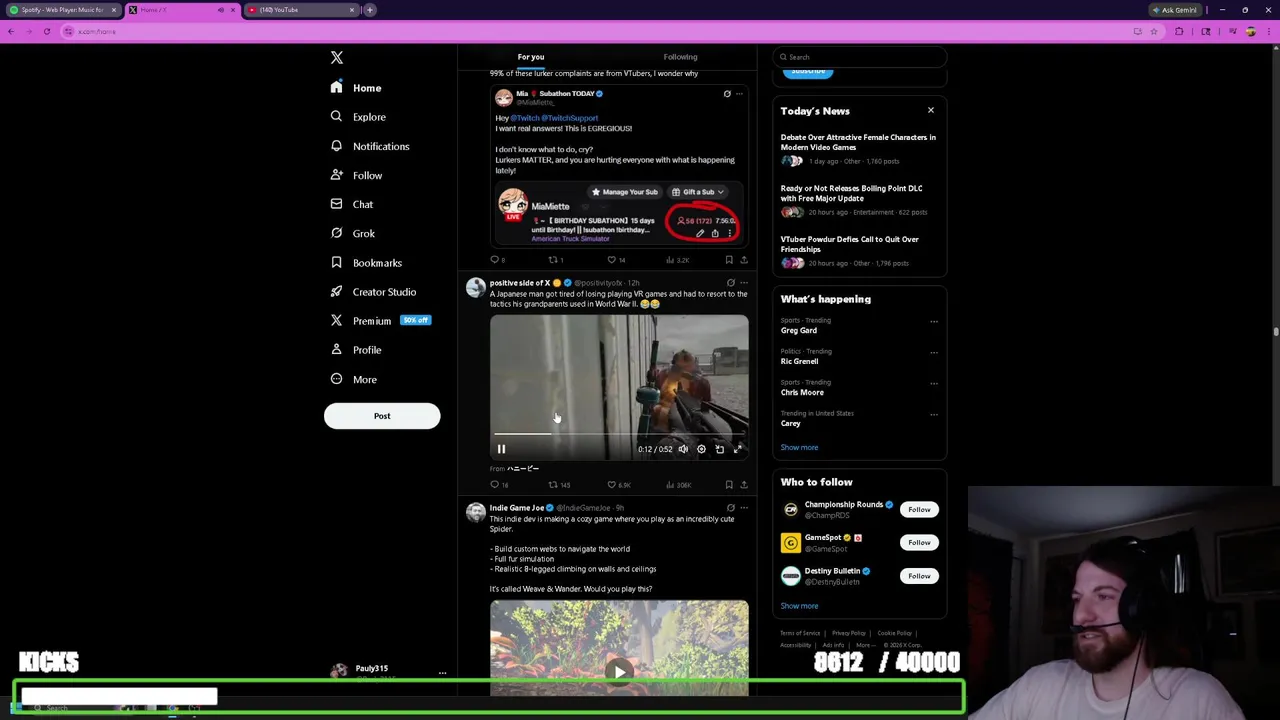This screenshot has height=720, width=1280.
Task: Share the positive side of X post
Action: point(743,485)
